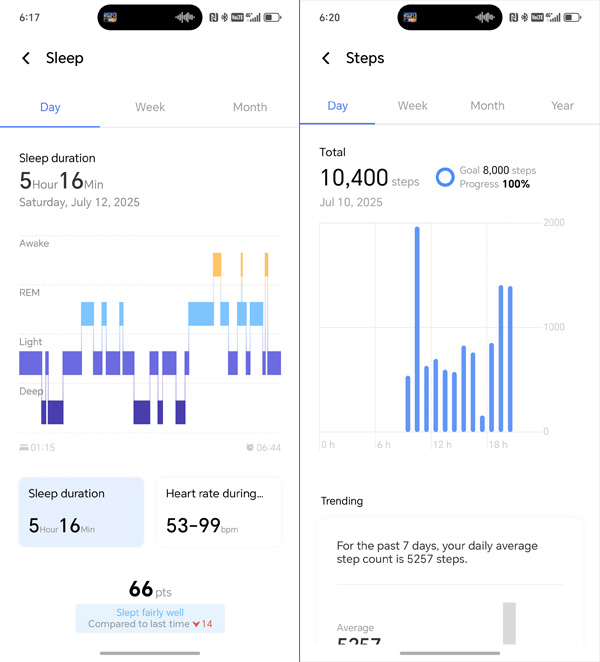
Task: Tap the alarm clock icon at 06:44
Action: pos(250,448)
